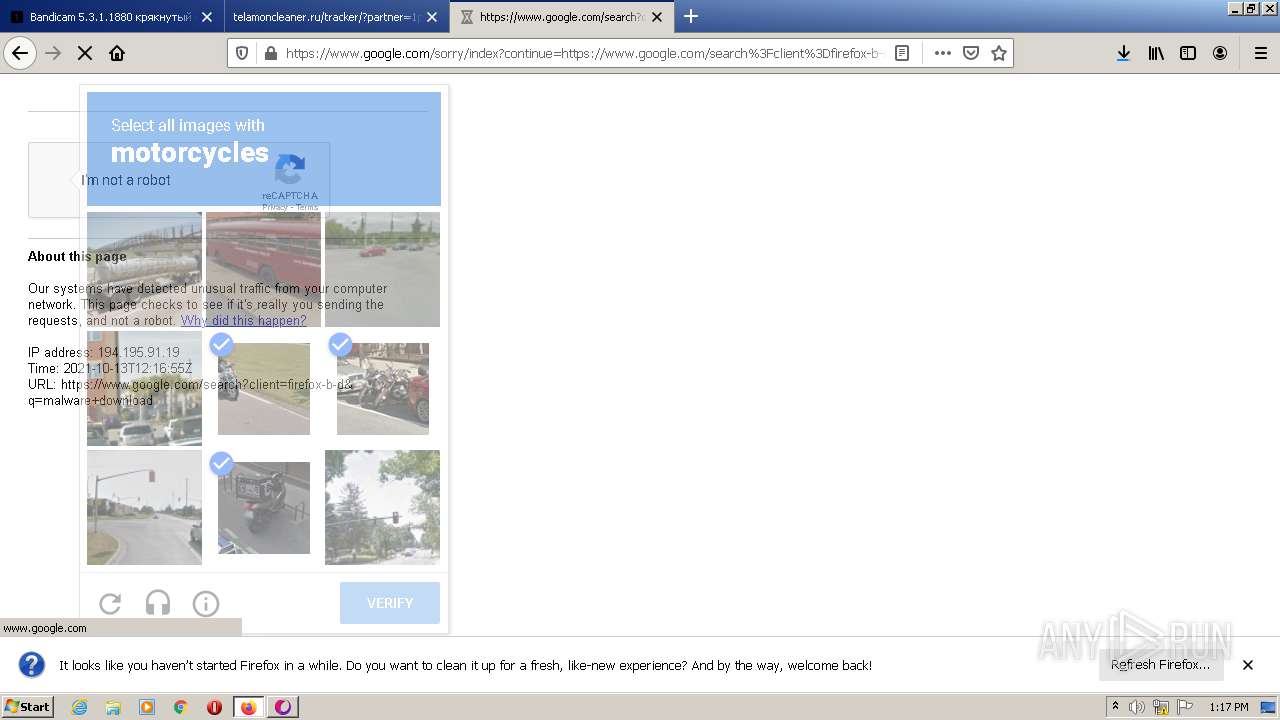Open the Action Center flag icon
The image size is (1280, 720).
(1185, 707)
